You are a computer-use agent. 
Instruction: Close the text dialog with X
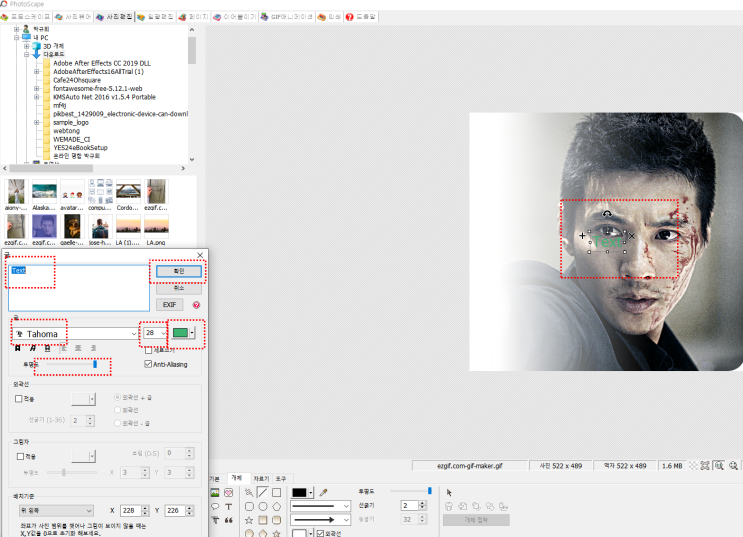(200, 255)
